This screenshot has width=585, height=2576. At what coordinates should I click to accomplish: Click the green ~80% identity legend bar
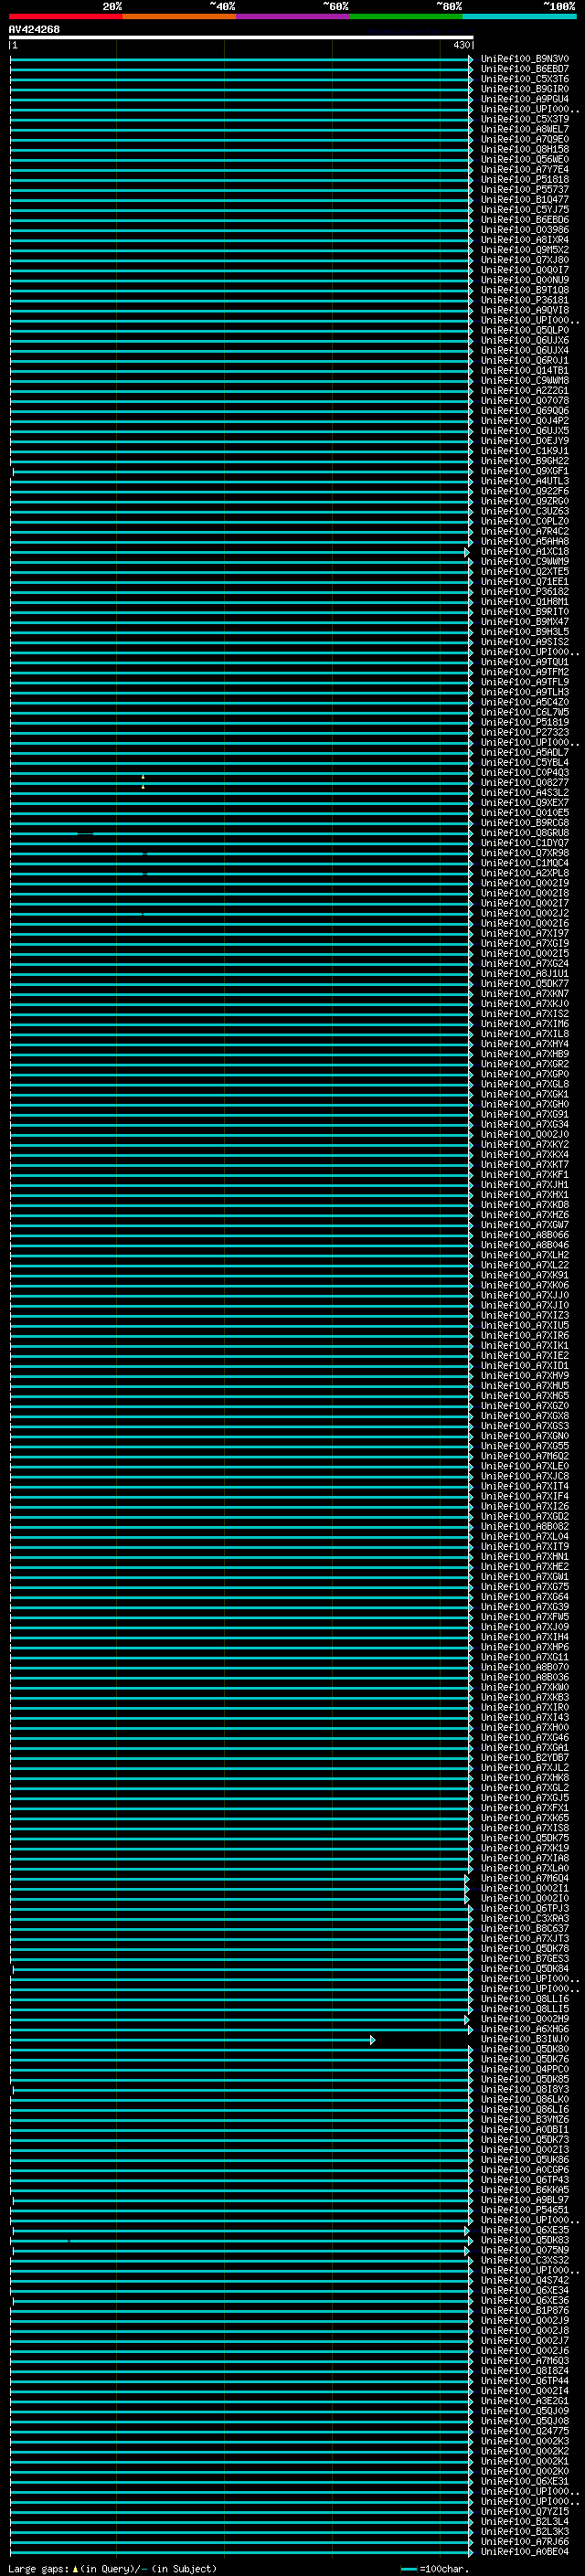(x=406, y=16)
